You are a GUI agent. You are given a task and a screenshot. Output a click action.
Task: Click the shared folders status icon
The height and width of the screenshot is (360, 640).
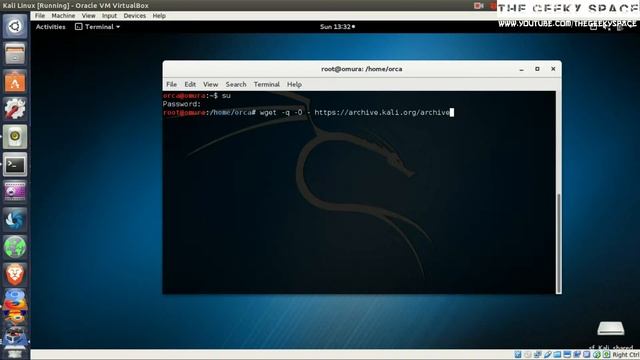[x=557, y=355]
